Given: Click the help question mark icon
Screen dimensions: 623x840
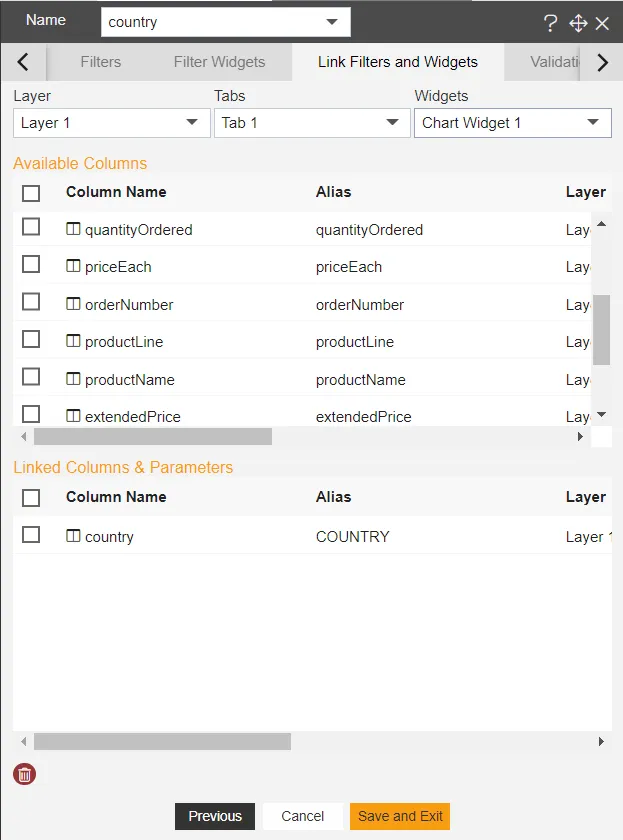Looking at the screenshot, I should pyautogui.click(x=550, y=23).
